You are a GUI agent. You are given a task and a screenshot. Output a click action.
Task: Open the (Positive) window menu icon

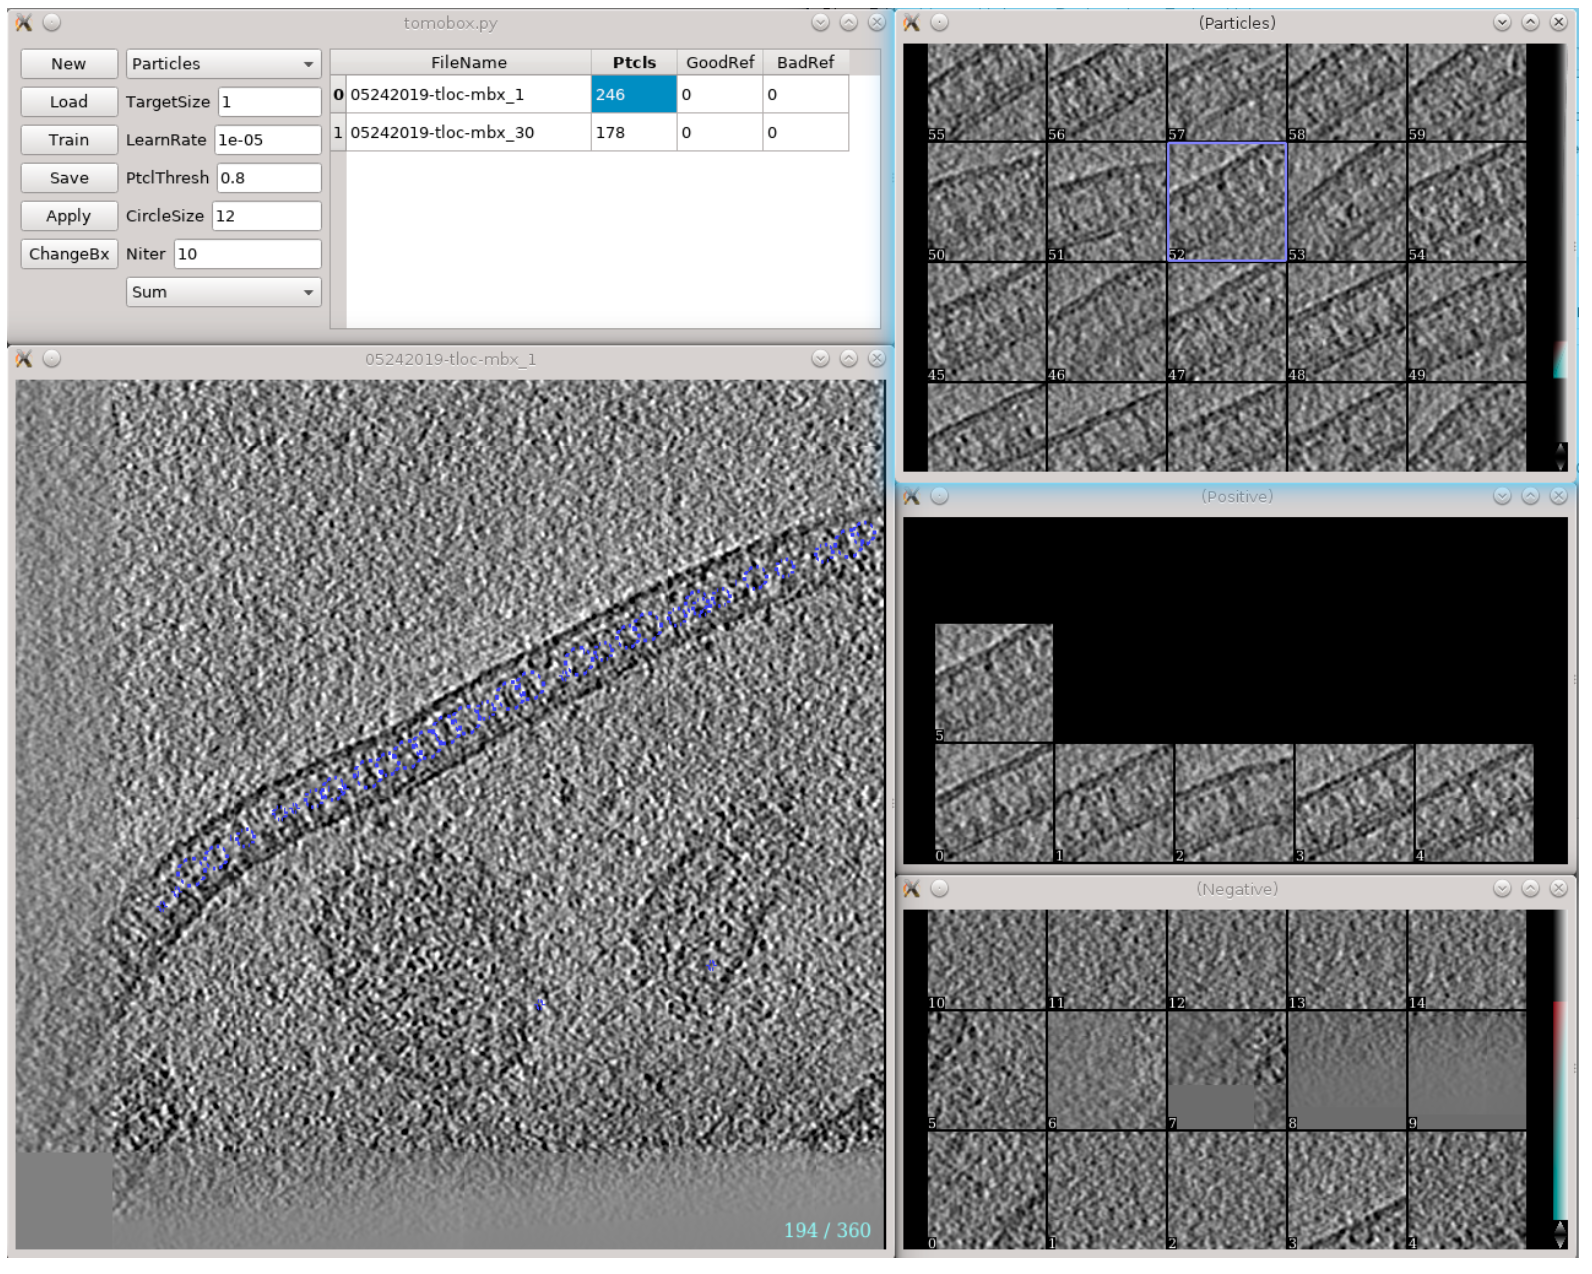coord(911,497)
